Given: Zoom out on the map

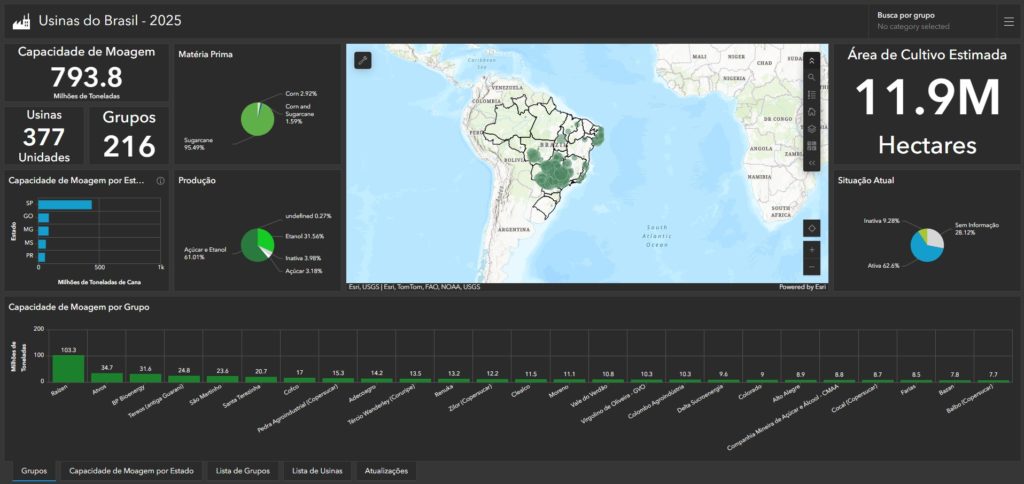Looking at the screenshot, I should (x=812, y=266).
